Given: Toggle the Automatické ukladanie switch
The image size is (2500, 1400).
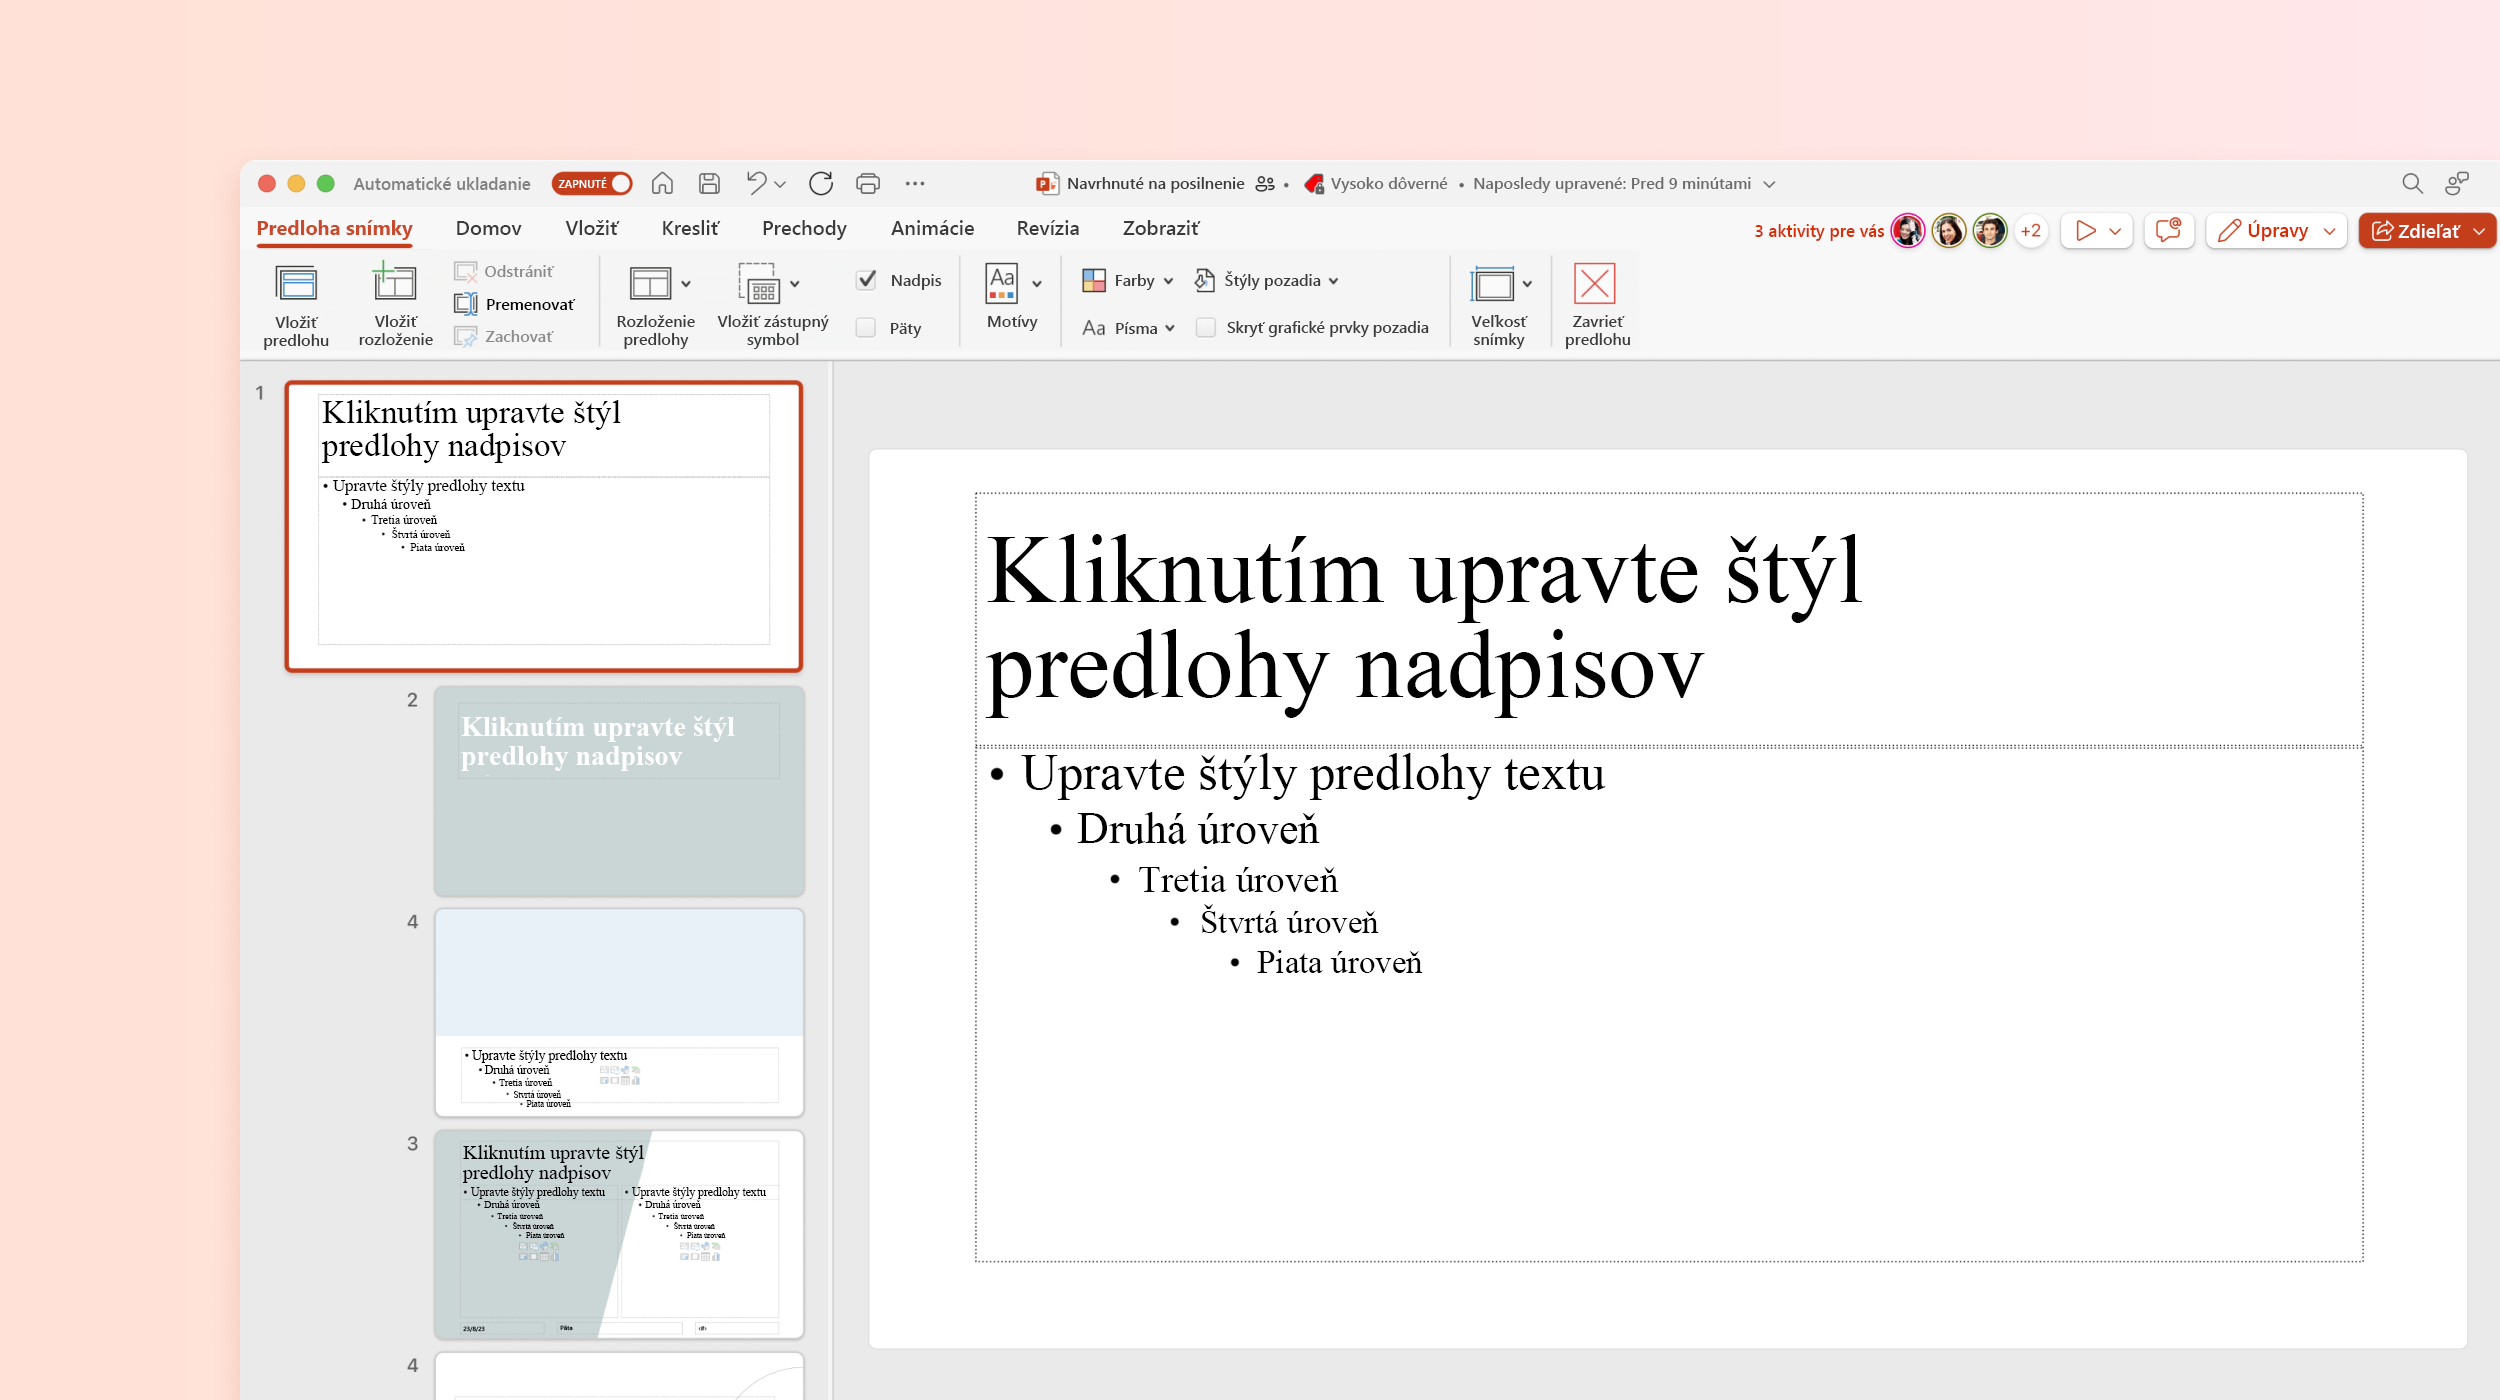Looking at the screenshot, I should (592, 184).
